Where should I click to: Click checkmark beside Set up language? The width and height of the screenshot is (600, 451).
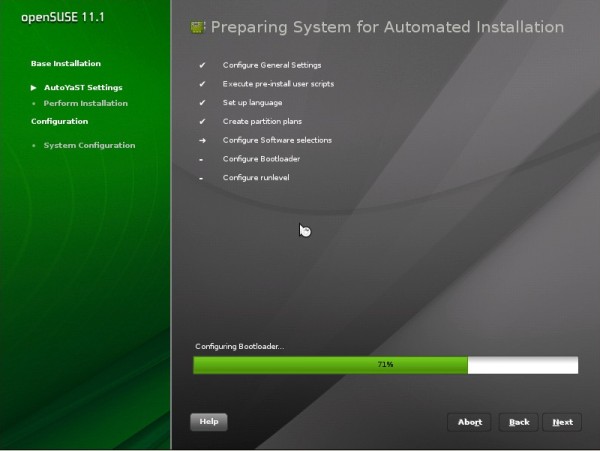tap(202, 103)
